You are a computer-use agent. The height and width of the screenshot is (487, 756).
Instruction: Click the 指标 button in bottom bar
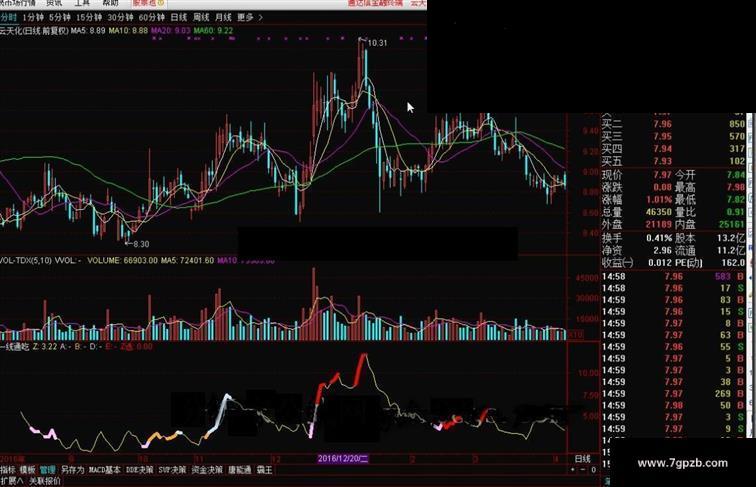(8, 470)
